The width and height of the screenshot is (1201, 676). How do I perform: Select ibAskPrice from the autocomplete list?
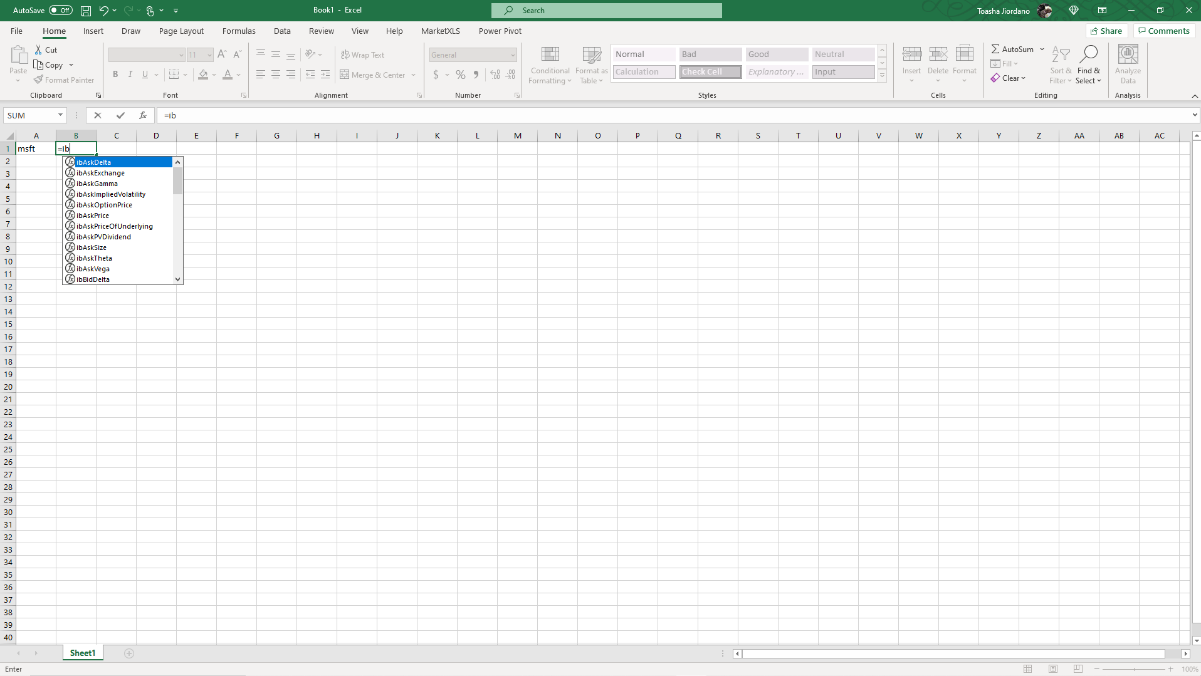tap(93, 215)
